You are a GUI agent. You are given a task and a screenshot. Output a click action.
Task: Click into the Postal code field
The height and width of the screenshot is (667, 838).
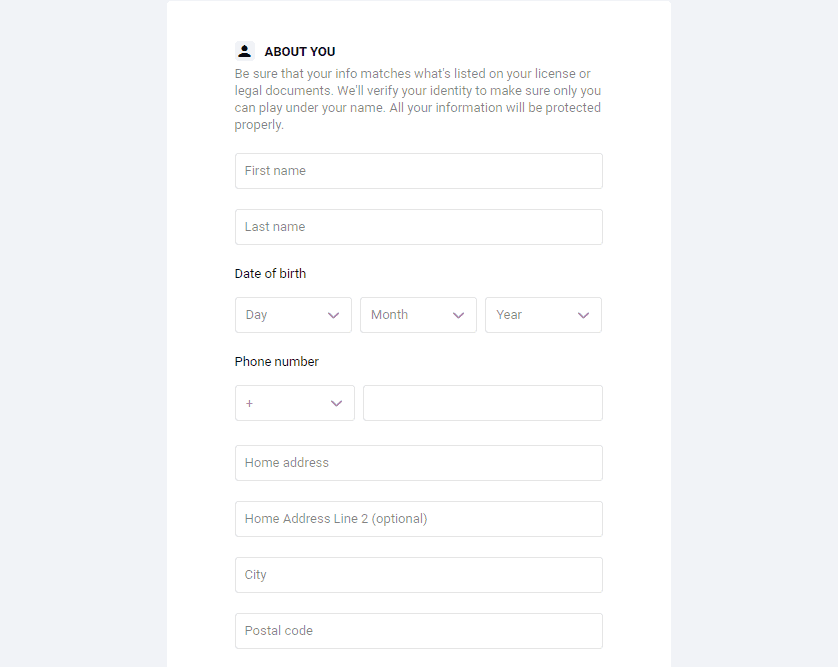pyautogui.click(x=418, y=631)
